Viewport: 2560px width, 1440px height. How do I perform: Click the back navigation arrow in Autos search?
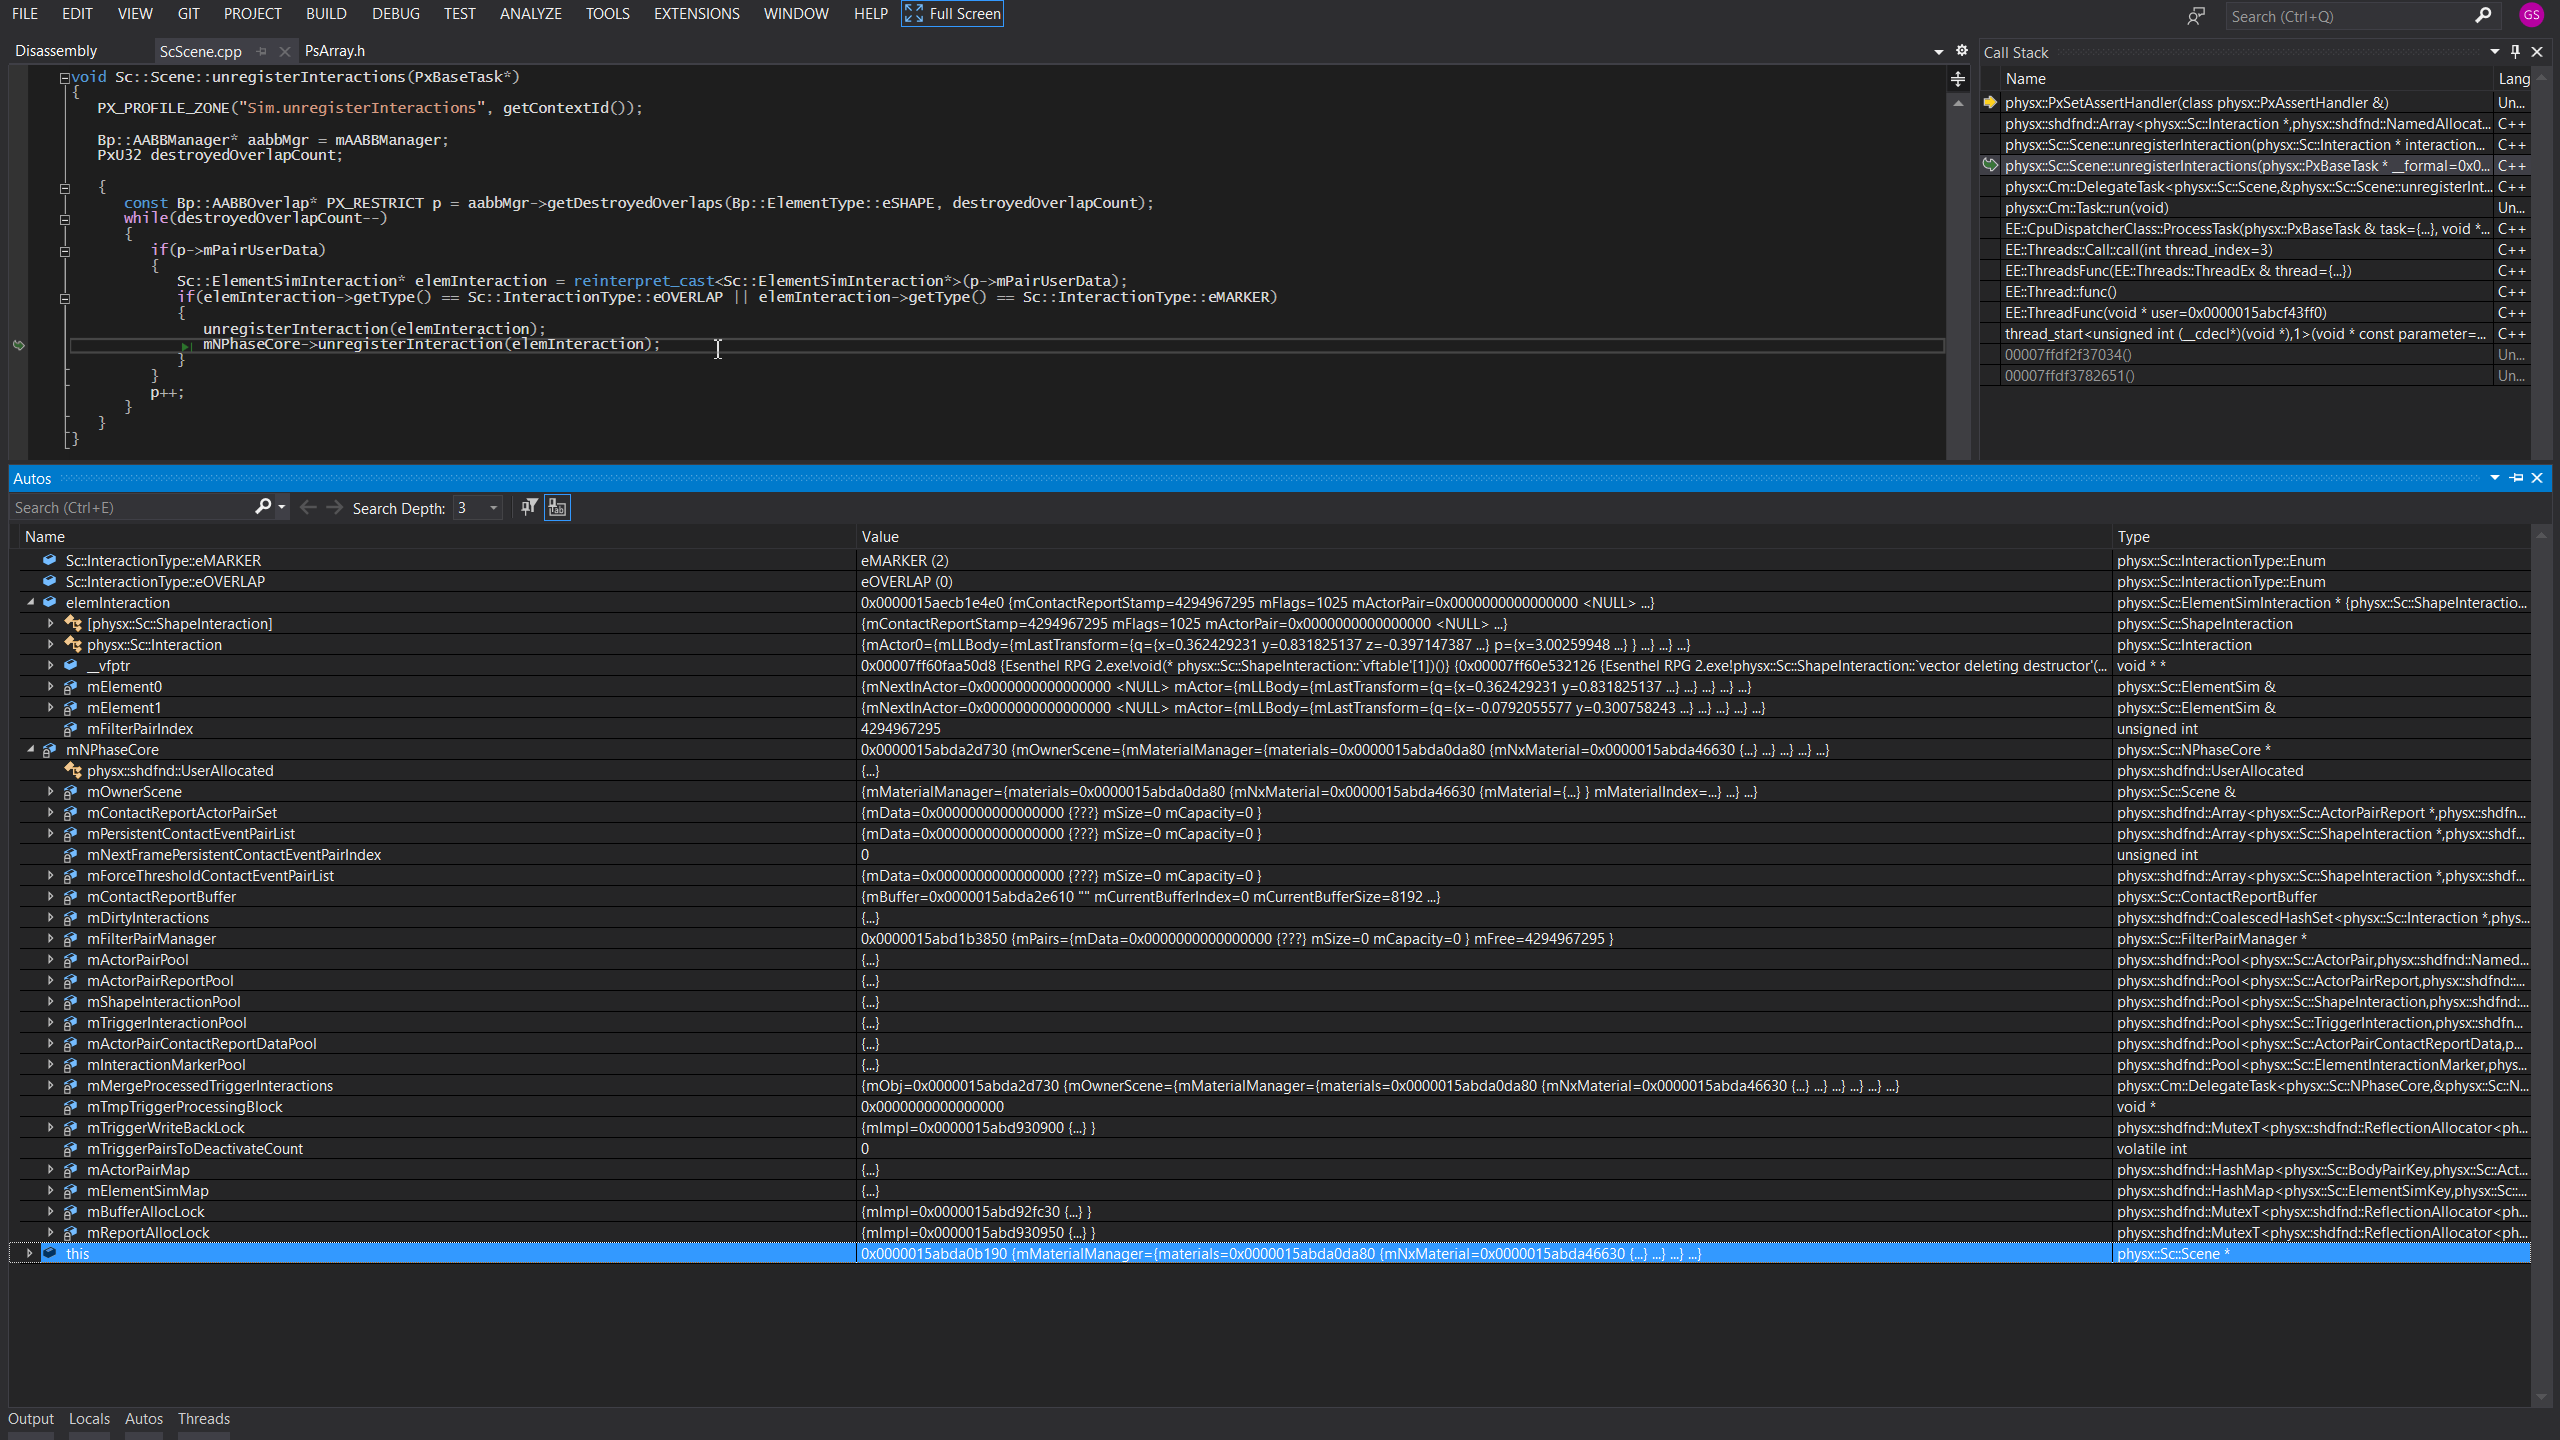pyautogui.click(x=308, y=507)
